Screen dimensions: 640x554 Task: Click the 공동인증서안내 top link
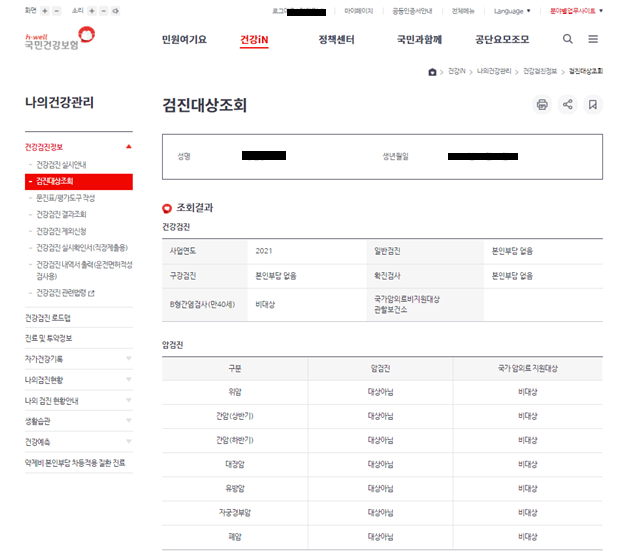coord(412,11)
